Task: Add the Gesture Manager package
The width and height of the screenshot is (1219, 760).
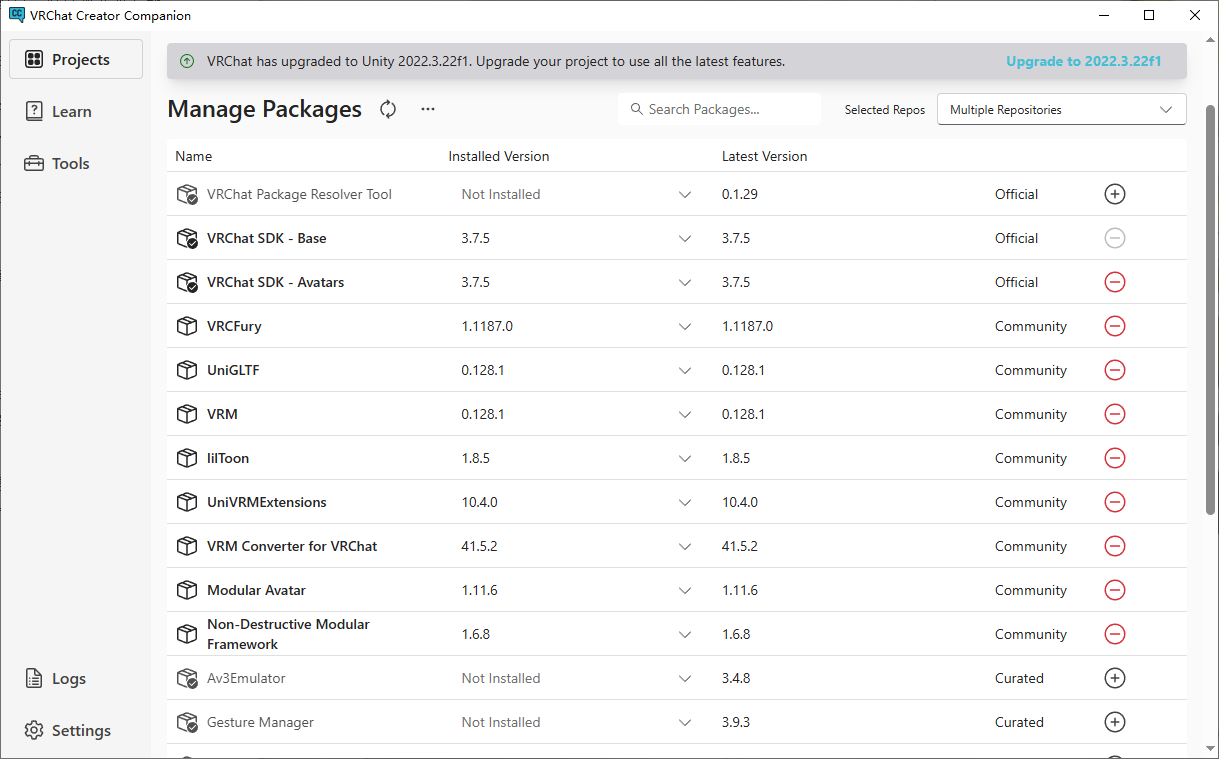Action: 1115,722
